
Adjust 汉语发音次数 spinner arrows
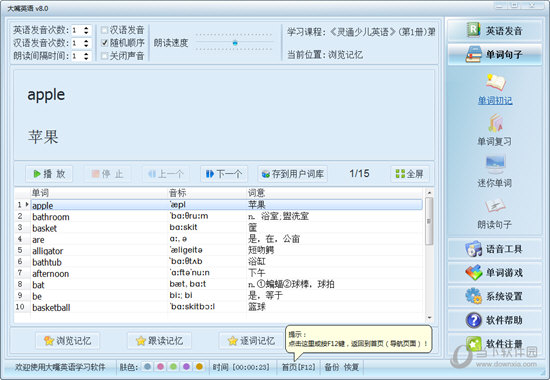pyautogui.click(x=86, y=43)
